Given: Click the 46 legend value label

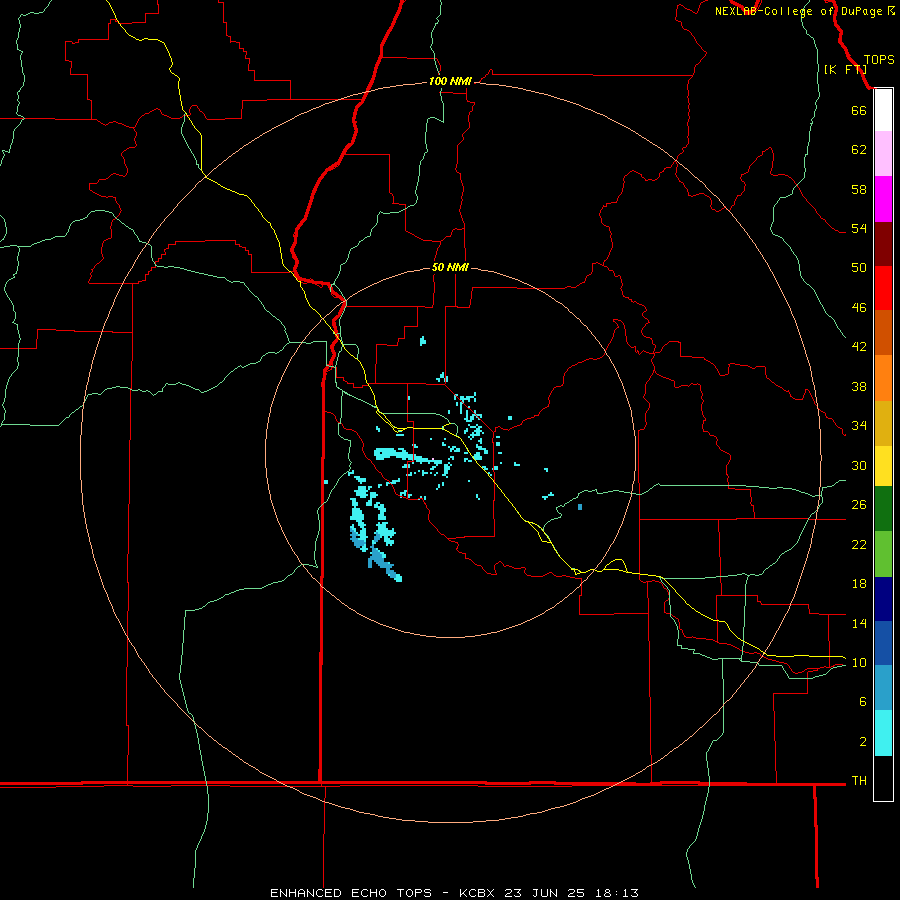Looking at the screenshot, I should 859,308.
